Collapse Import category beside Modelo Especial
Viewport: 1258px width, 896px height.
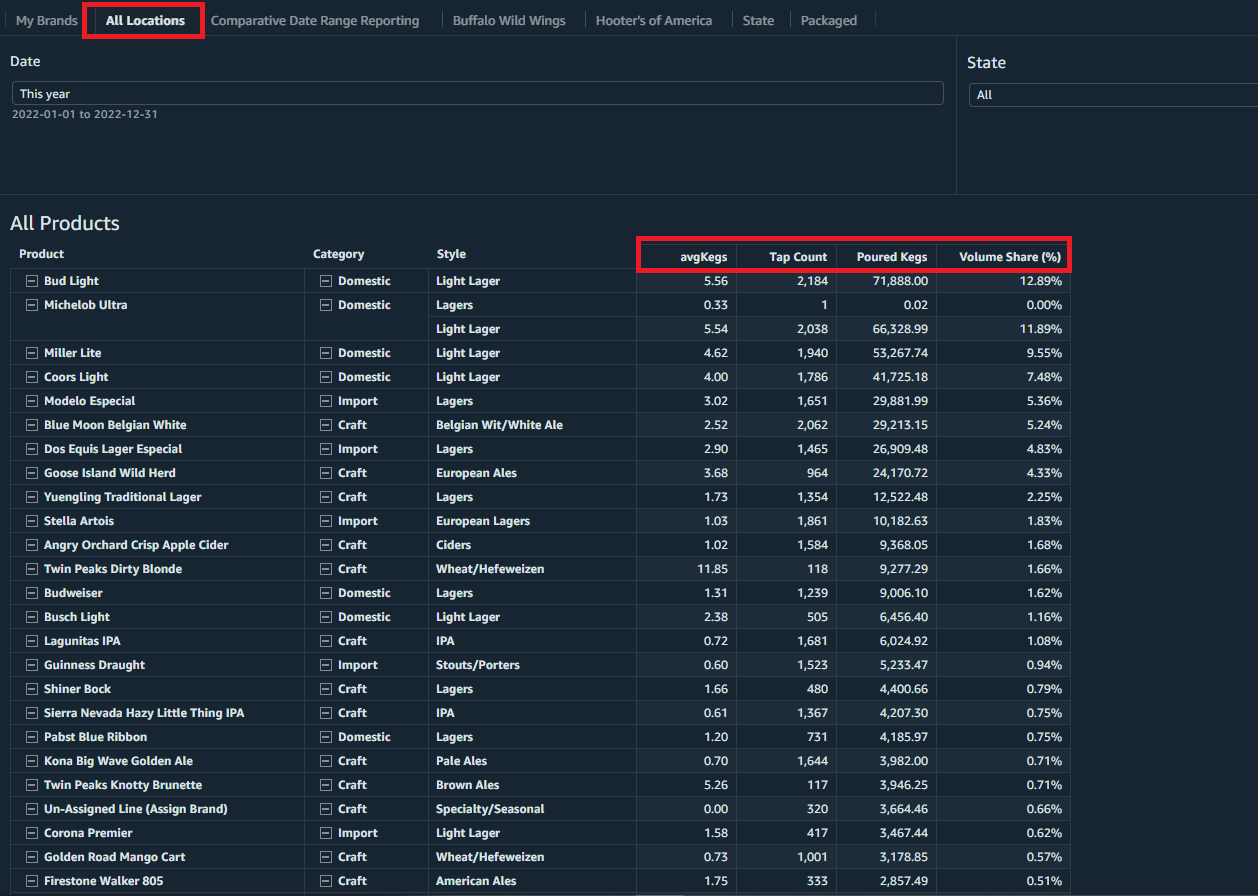click(325, 401)
